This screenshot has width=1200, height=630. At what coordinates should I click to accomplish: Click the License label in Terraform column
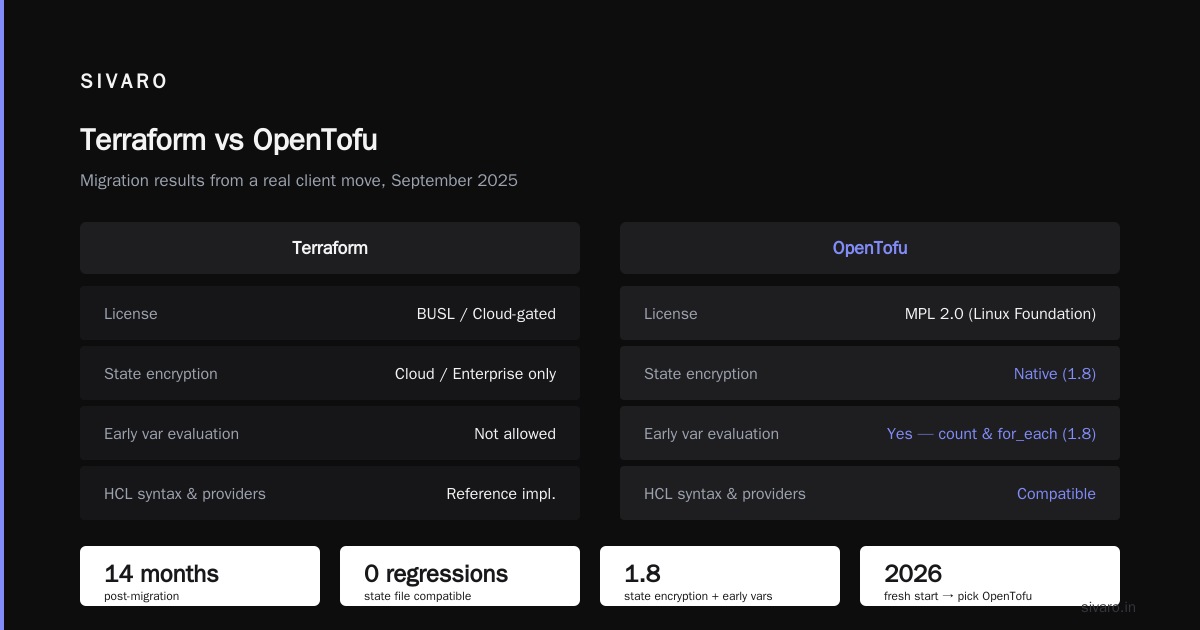point(131,314)
